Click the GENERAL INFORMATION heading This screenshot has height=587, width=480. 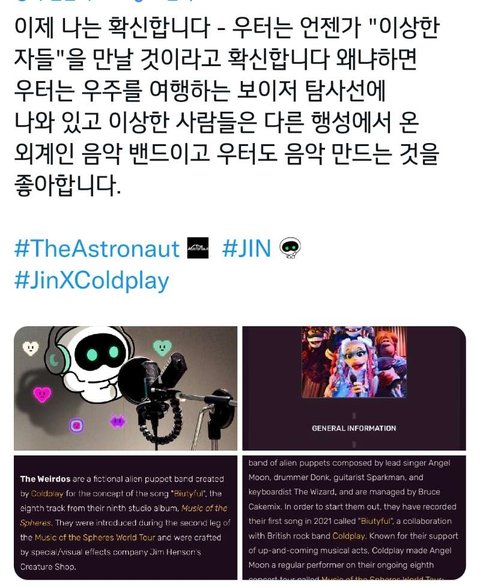tap(354, 428)
